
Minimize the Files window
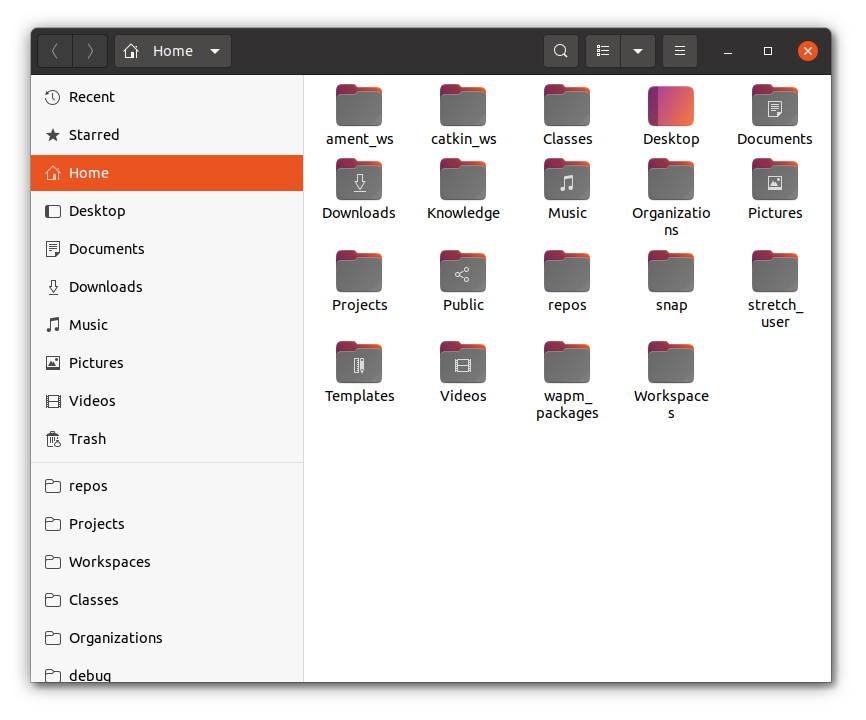click(728, 51)
